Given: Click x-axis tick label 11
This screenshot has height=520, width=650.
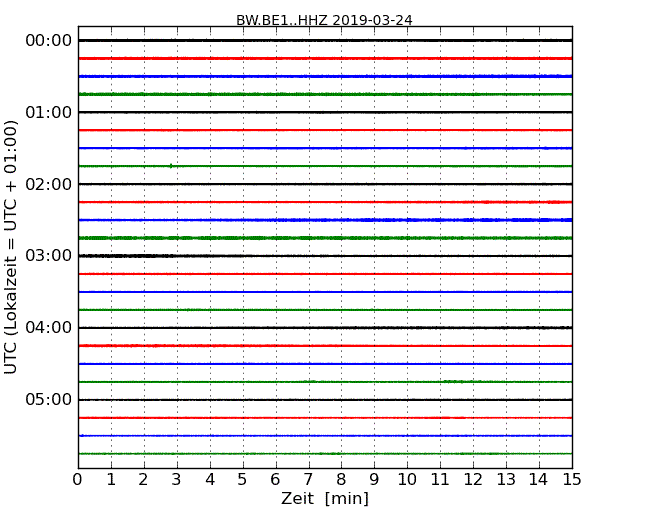Looking at the screenshot, I should click(440, 480).
